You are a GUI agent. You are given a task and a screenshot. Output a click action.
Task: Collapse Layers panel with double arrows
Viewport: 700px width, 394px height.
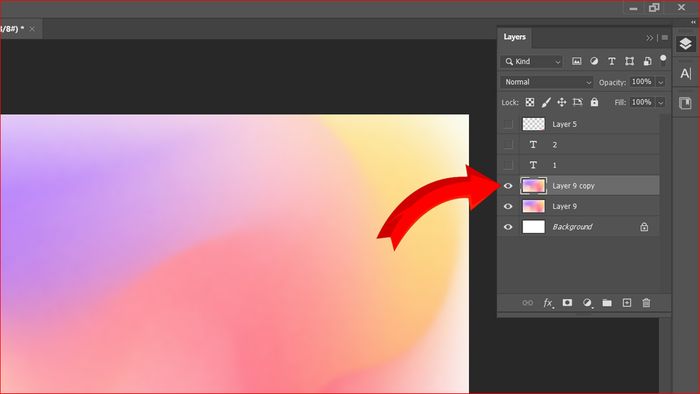point(650,38)
